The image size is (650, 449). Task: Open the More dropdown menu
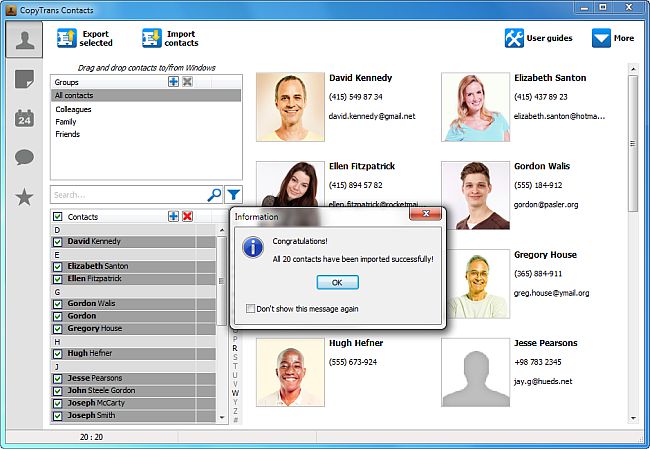tap(613, 38)
